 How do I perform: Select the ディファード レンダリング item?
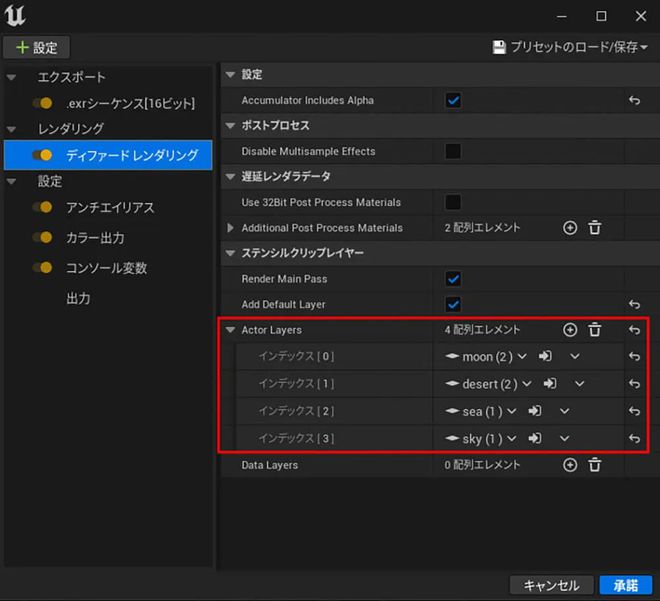pos(108,155)
